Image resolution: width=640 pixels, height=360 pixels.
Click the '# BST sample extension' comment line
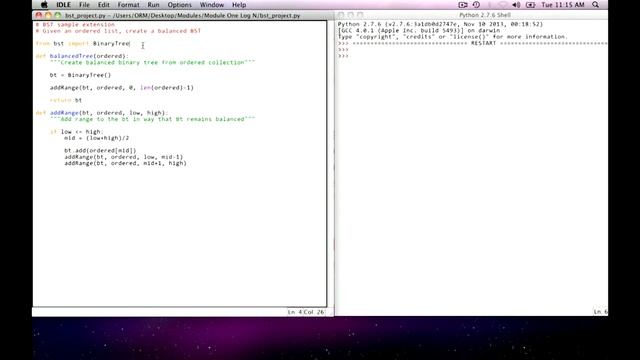tap(75, 24)
